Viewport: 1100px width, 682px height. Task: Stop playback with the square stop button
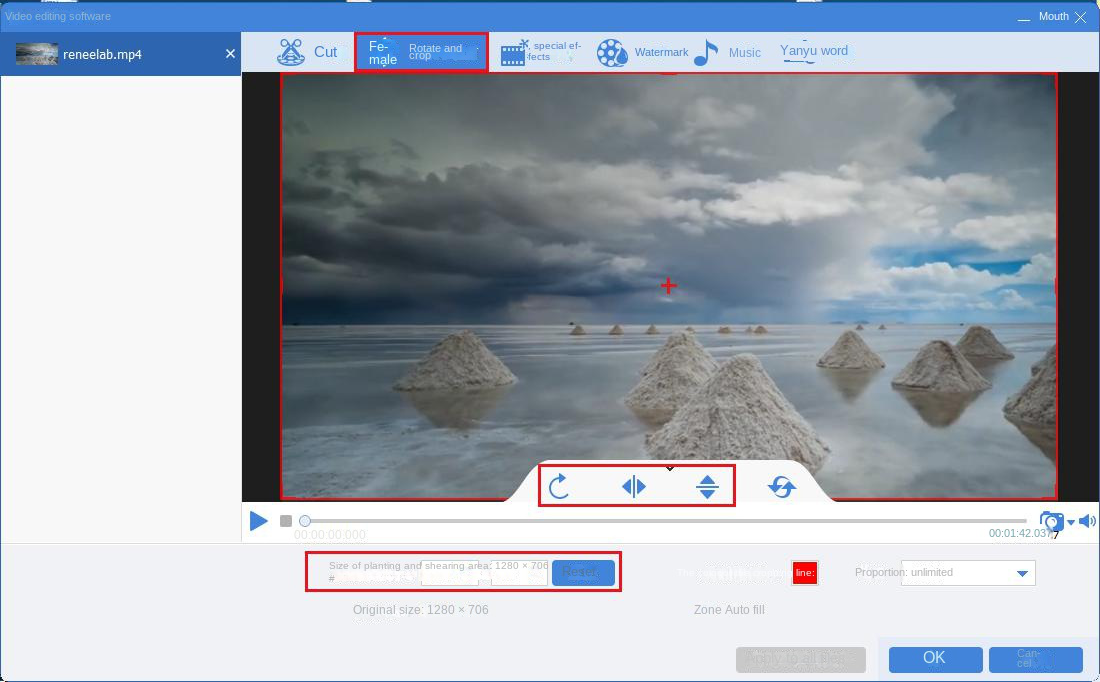point(286,521)
